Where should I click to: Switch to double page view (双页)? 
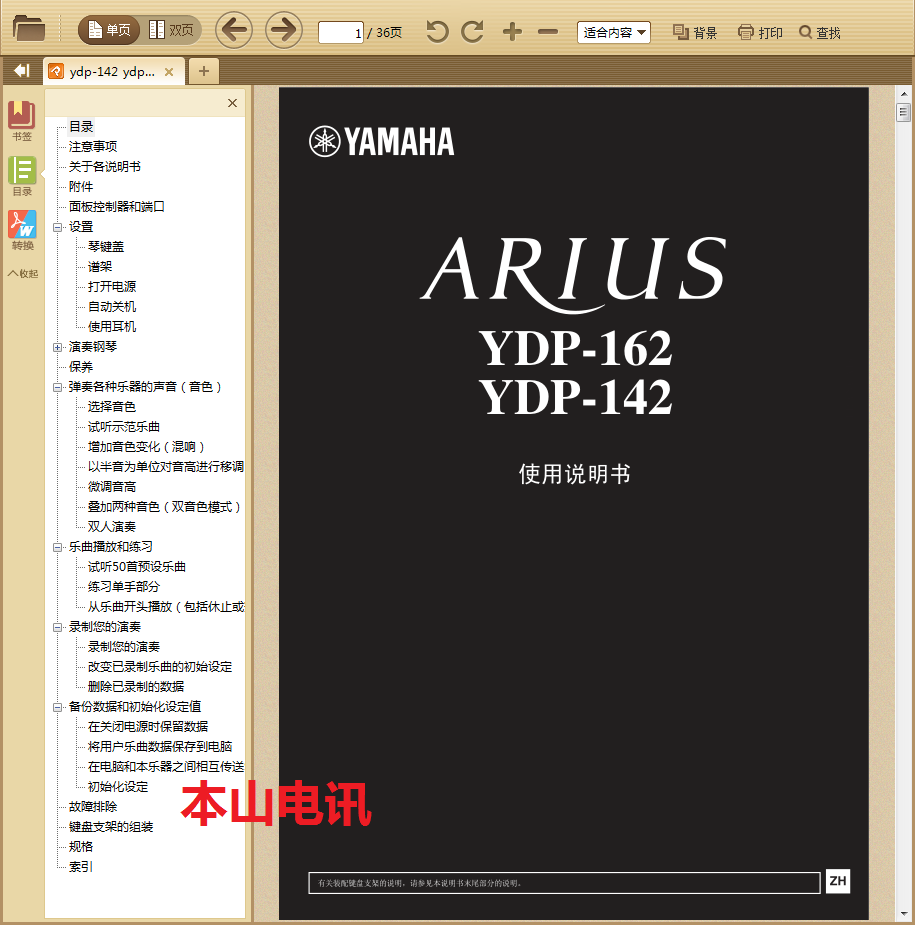[171, 30]
